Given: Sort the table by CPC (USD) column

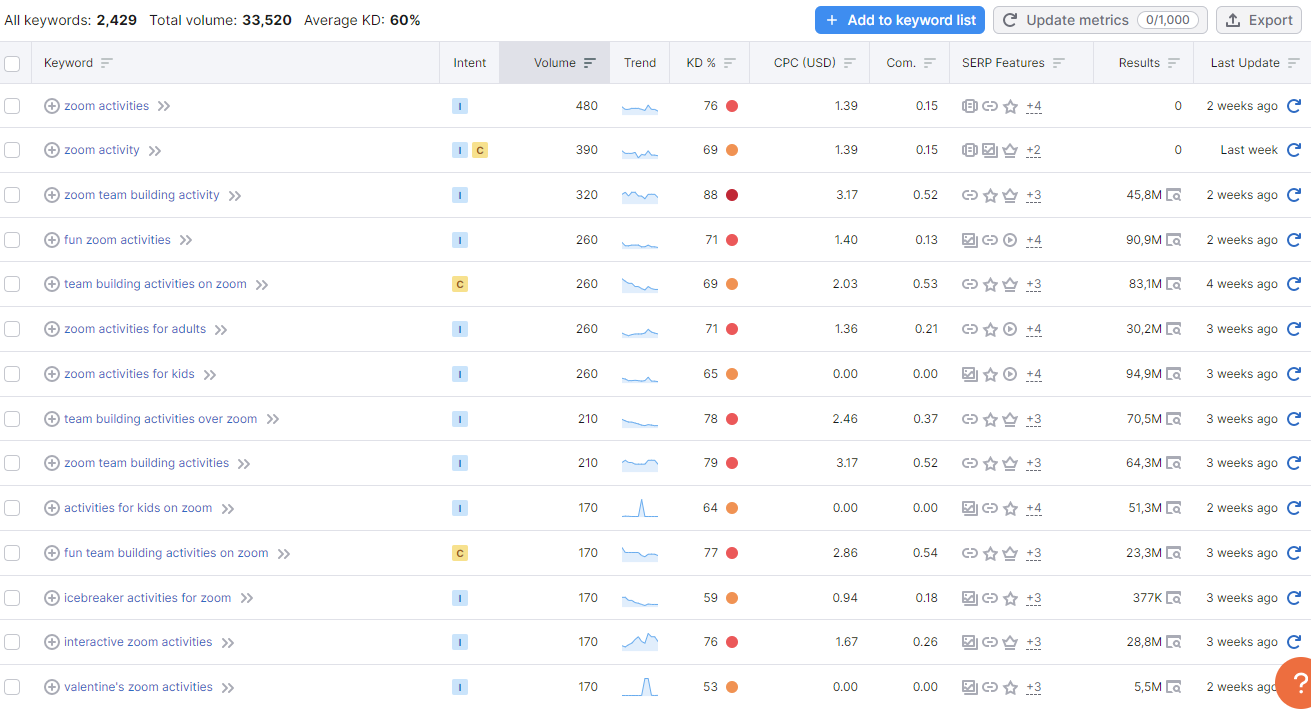Looking at the screenshot, I should [815, 63].
